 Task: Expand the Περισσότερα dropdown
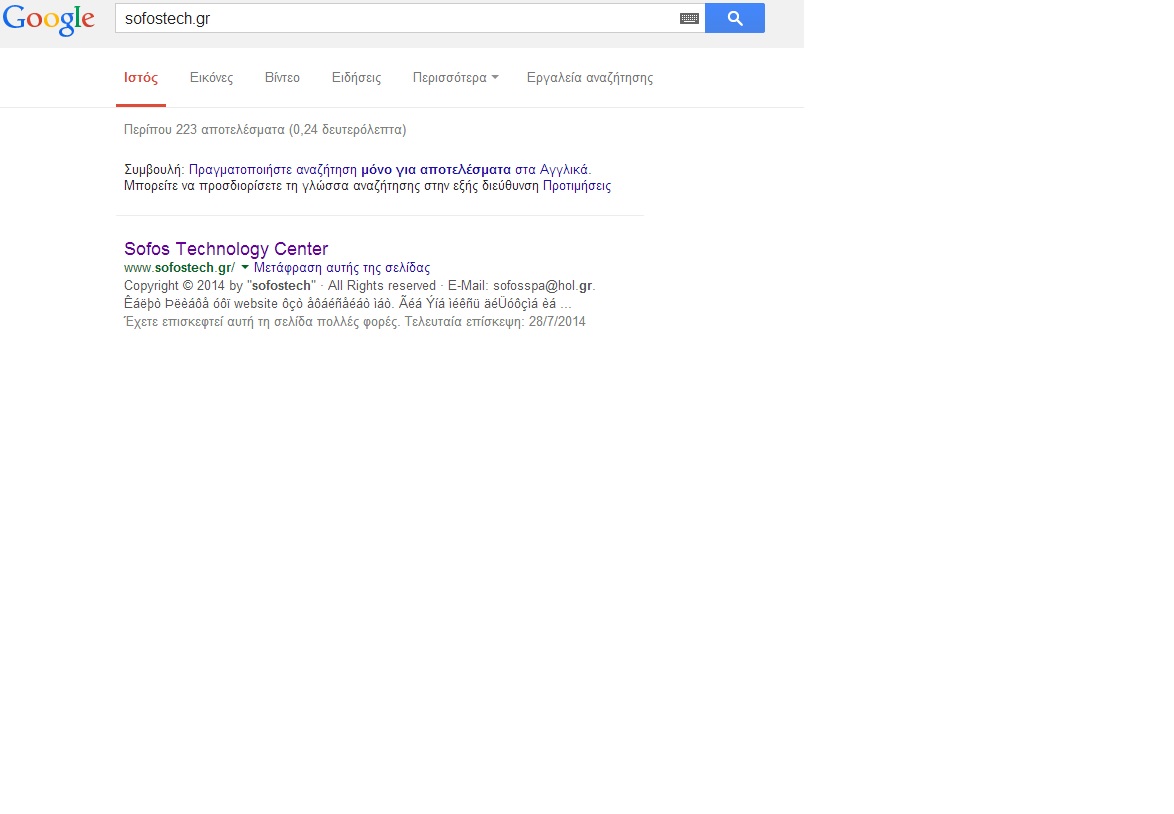tap(455, 78)
